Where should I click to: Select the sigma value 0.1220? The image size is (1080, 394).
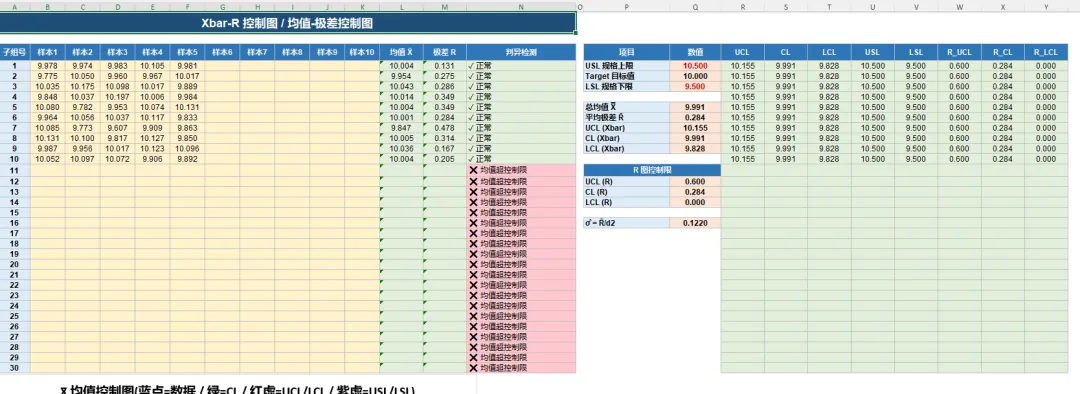(x=695, y=223)
